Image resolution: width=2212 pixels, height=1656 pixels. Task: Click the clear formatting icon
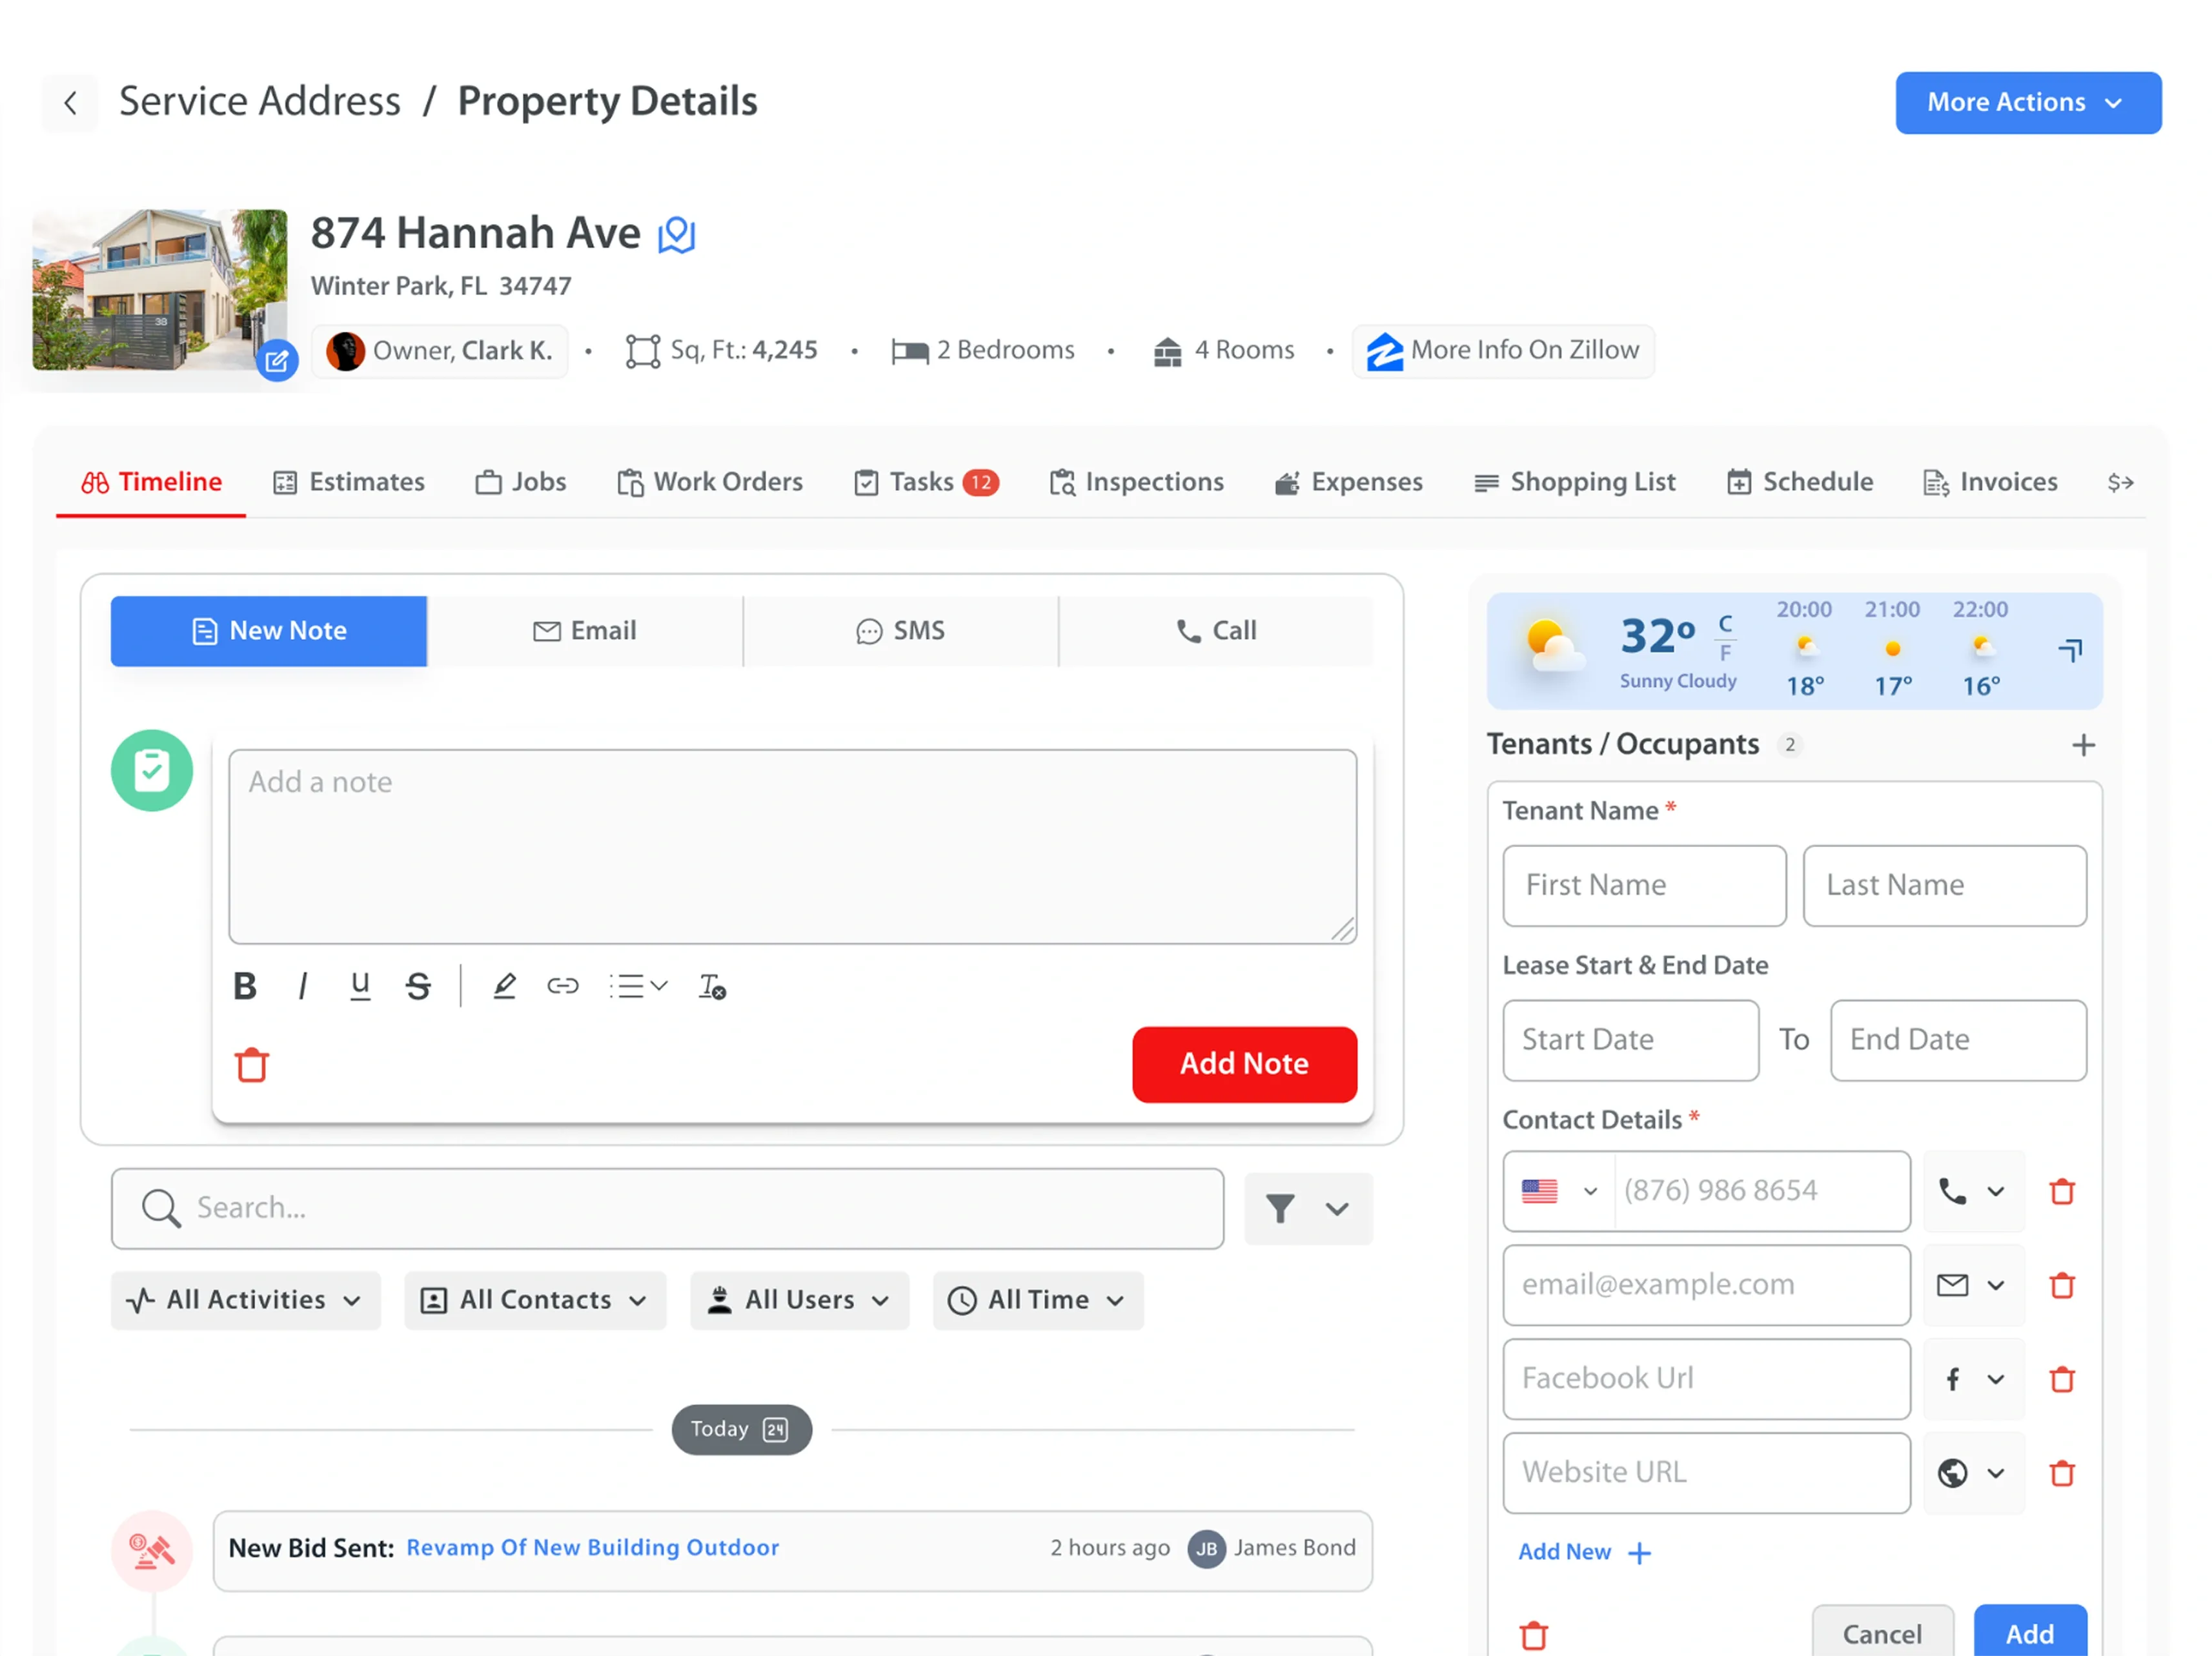coord(711,986)
